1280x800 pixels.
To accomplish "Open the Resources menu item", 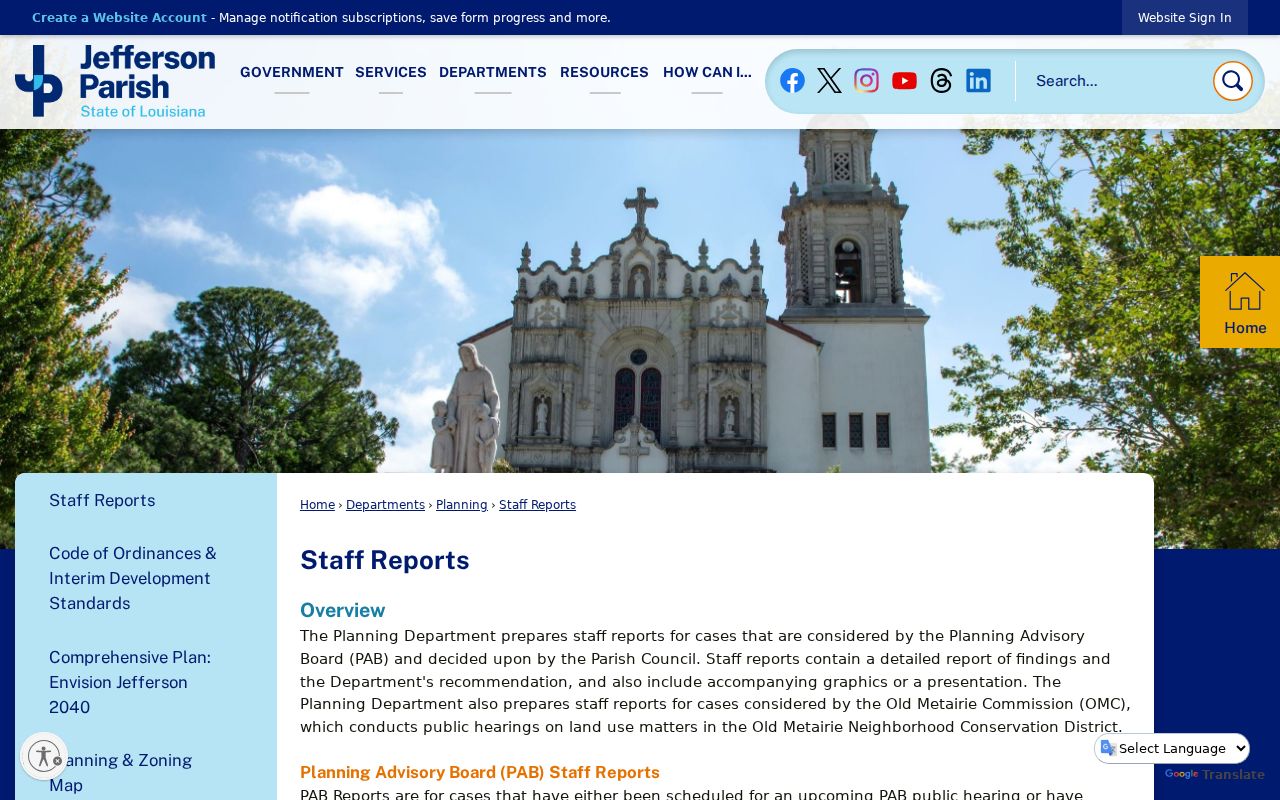I will pyautogui.click(x=604, y=73).
